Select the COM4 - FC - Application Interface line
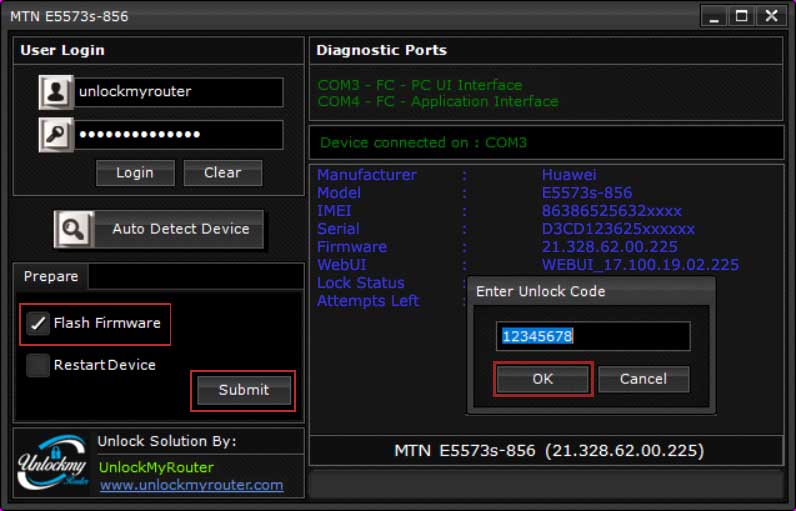 click(x=438, y=101)
